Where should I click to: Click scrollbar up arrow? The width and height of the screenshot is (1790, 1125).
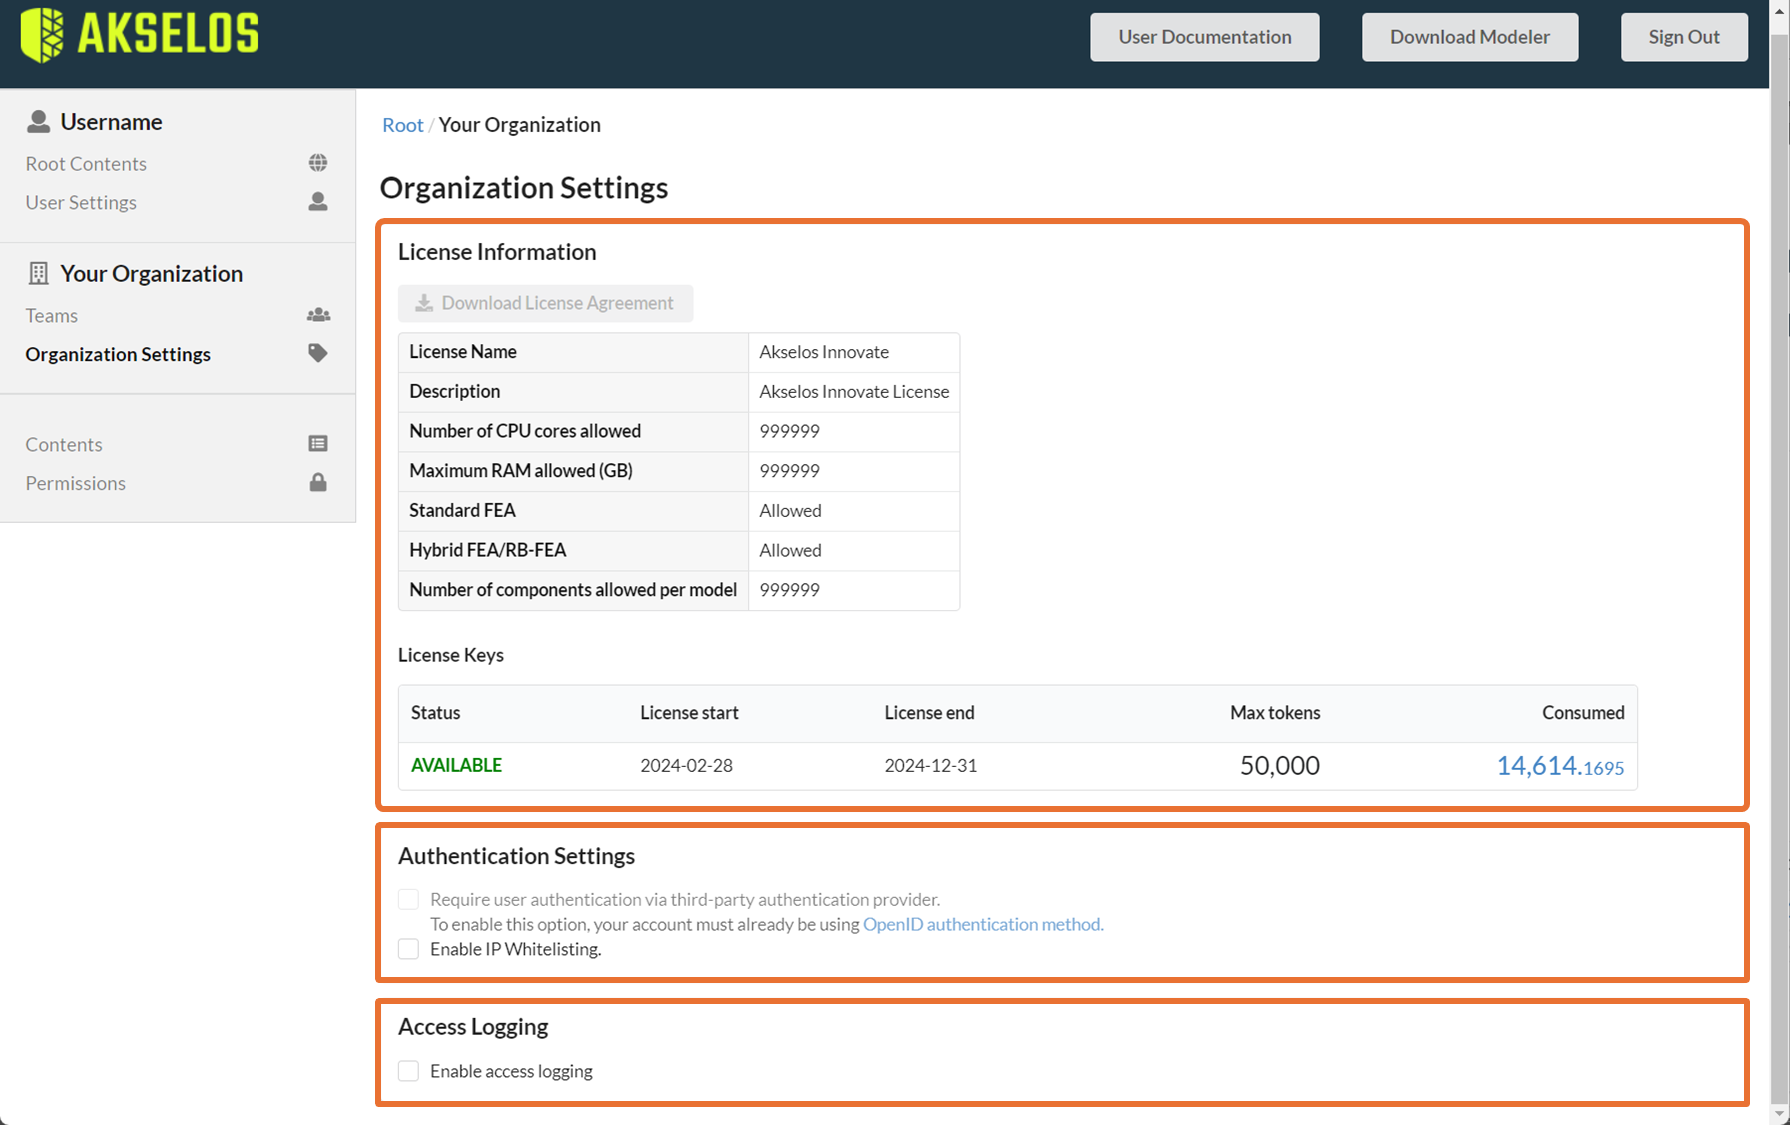click(x=1779, y=11)
